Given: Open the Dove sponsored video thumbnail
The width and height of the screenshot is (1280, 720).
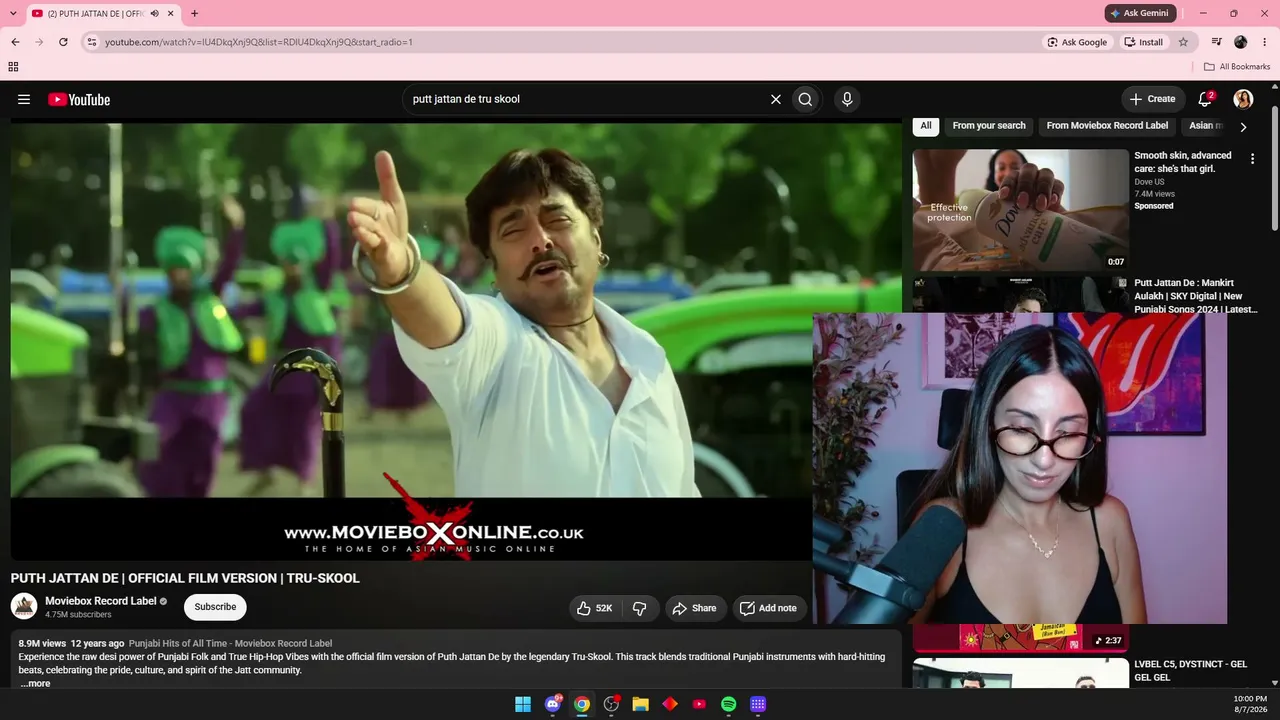Looking at the screenshot, I should (x=1020, y=210).
